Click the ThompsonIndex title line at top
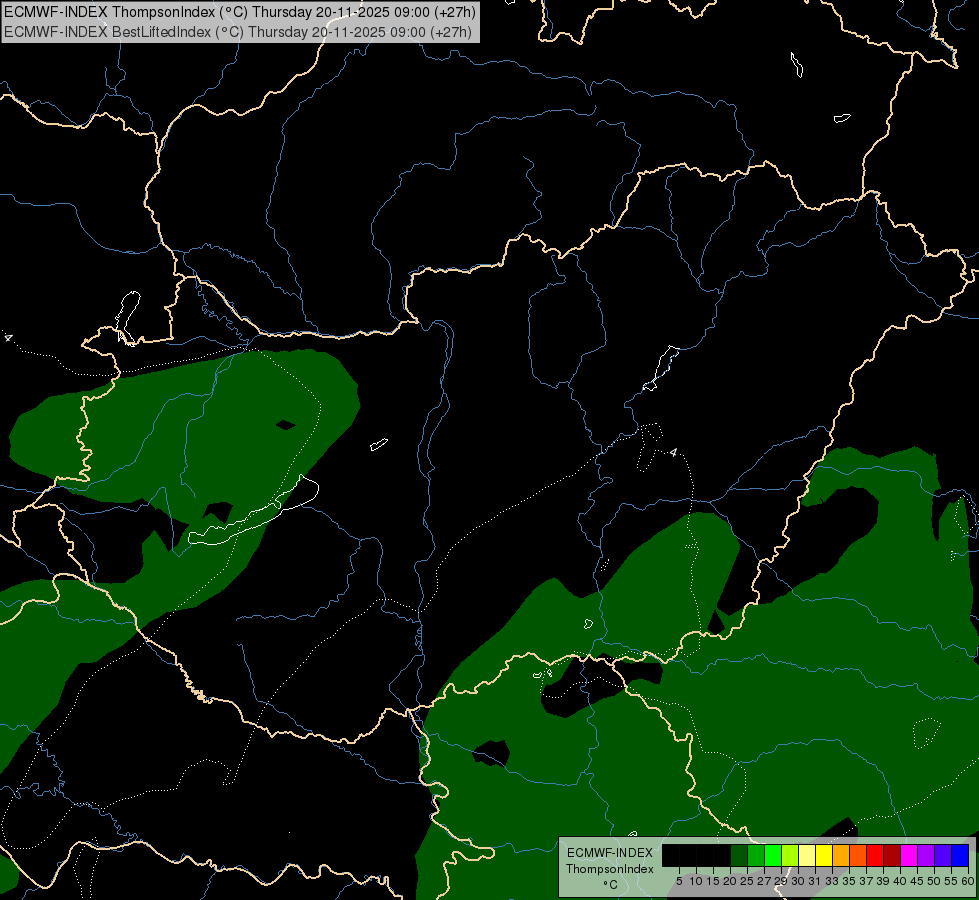The width and height of the screenshot is (979, 900). (240, 11)
